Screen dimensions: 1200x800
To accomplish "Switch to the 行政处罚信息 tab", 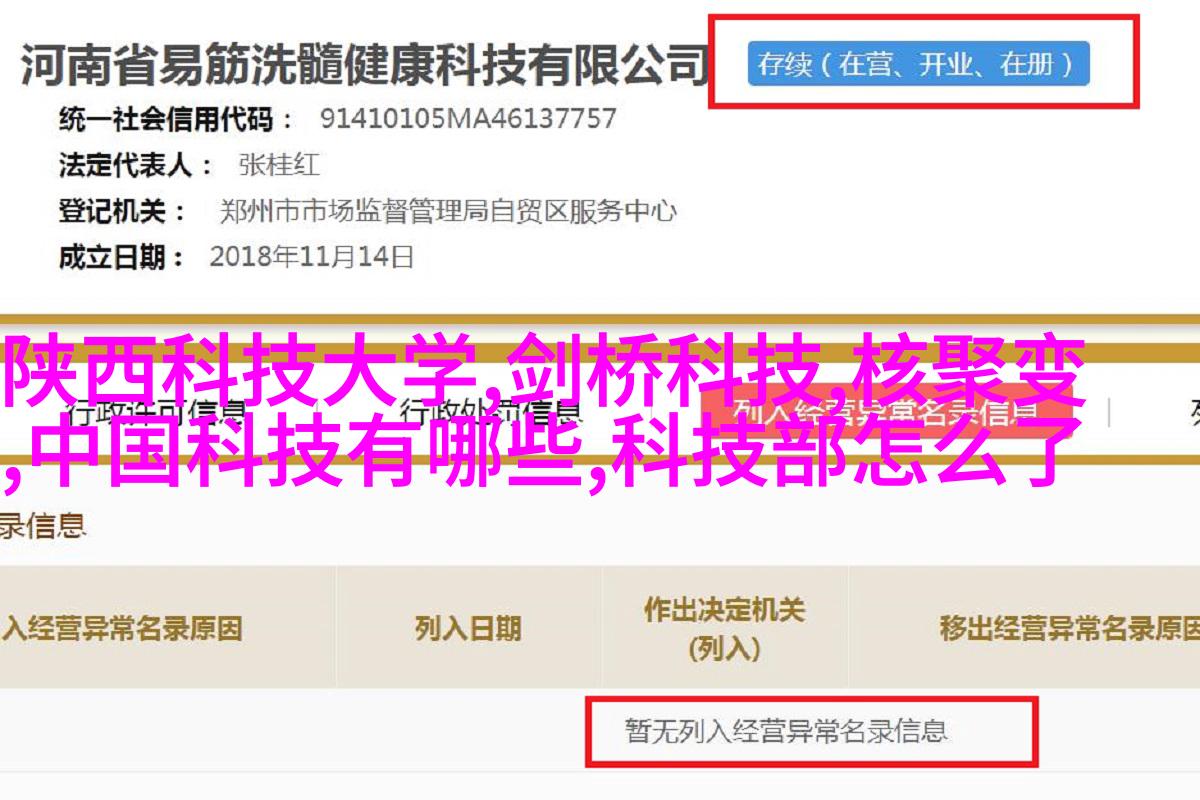I will [x=490, y=411].
